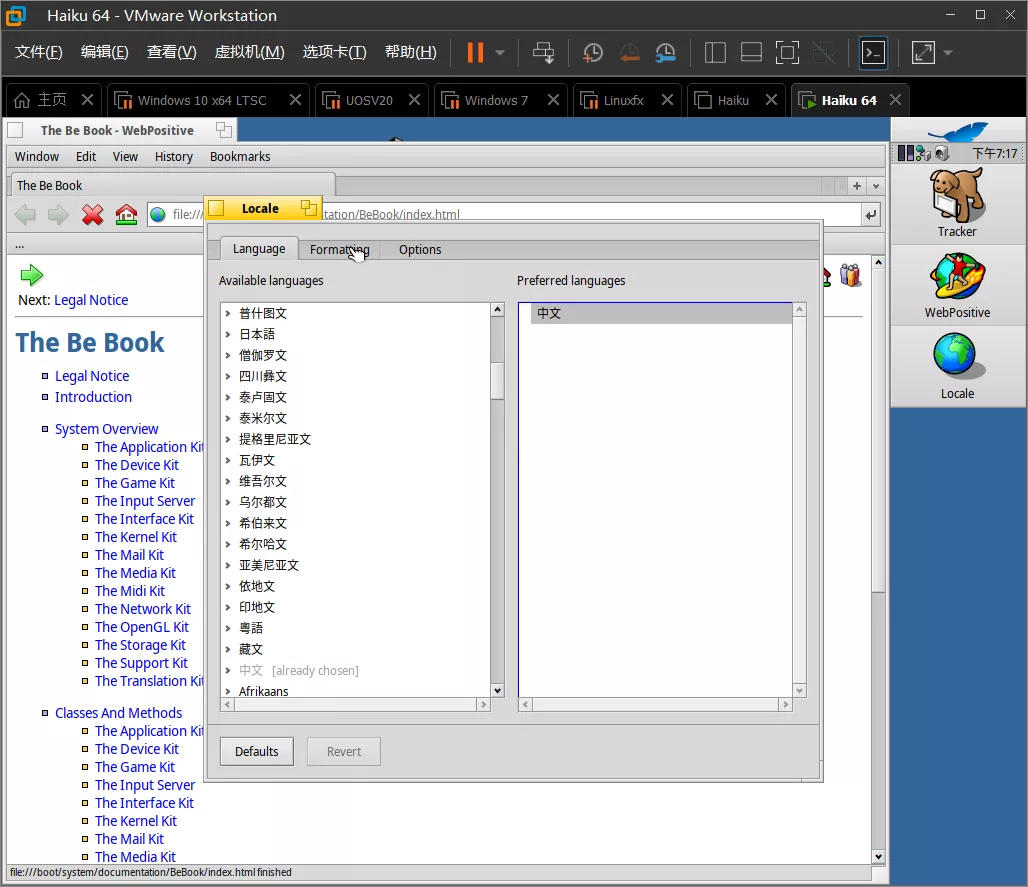Viewport: 1028px width, 887px height.
Task: Expand the Afrikaans language entry
Action: (228, 692)
